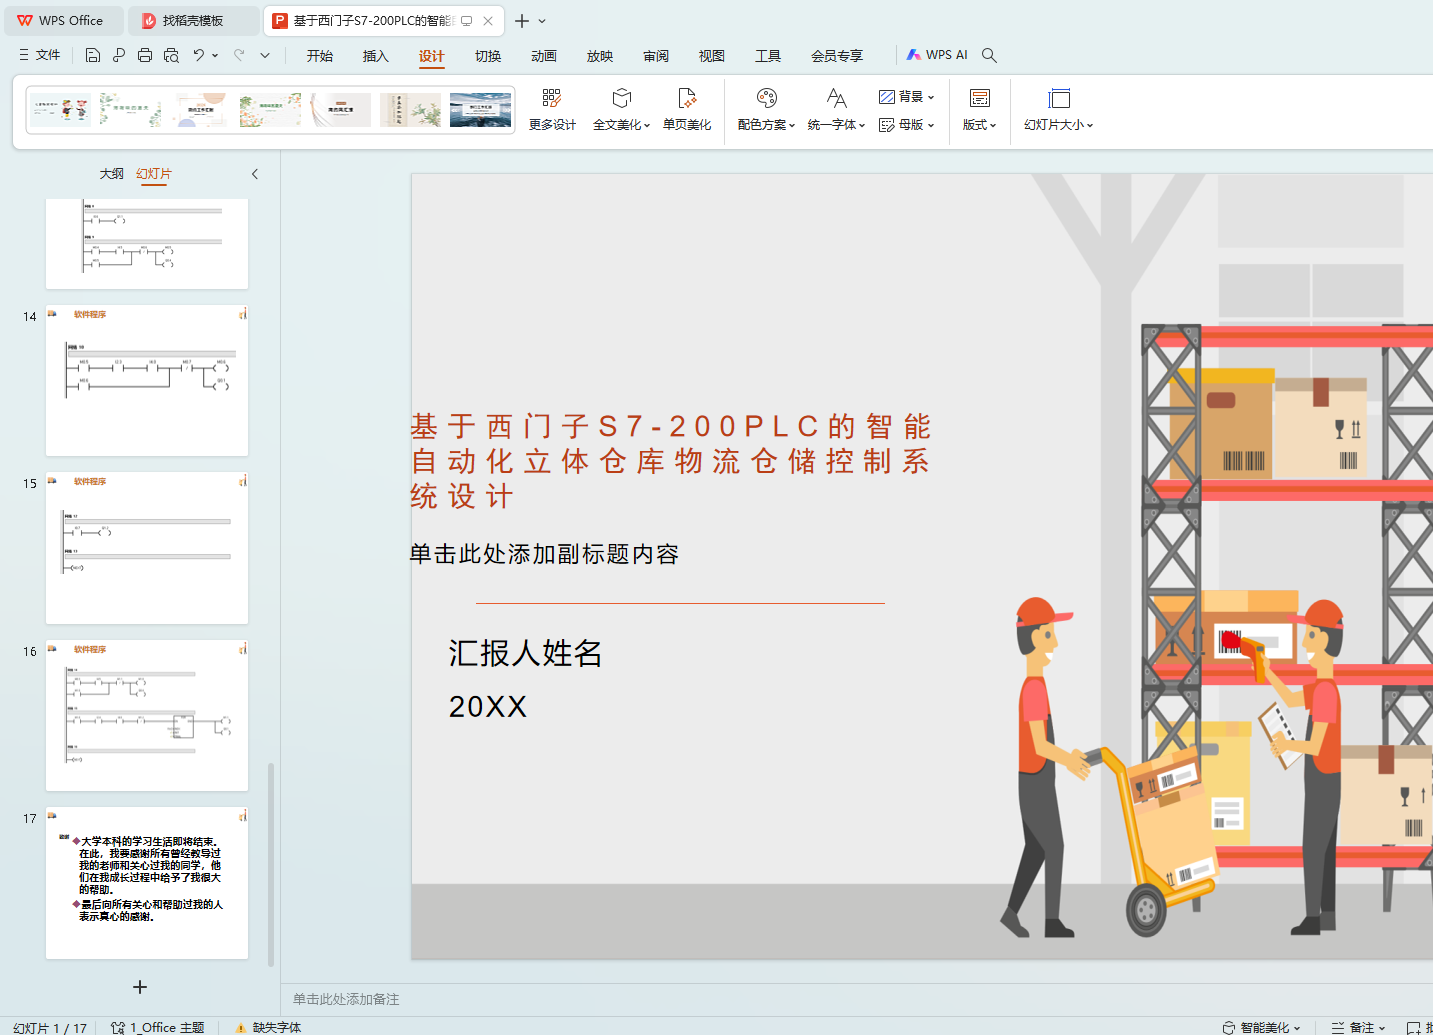Select slide 14 thumbnail

tap(147, 381)
